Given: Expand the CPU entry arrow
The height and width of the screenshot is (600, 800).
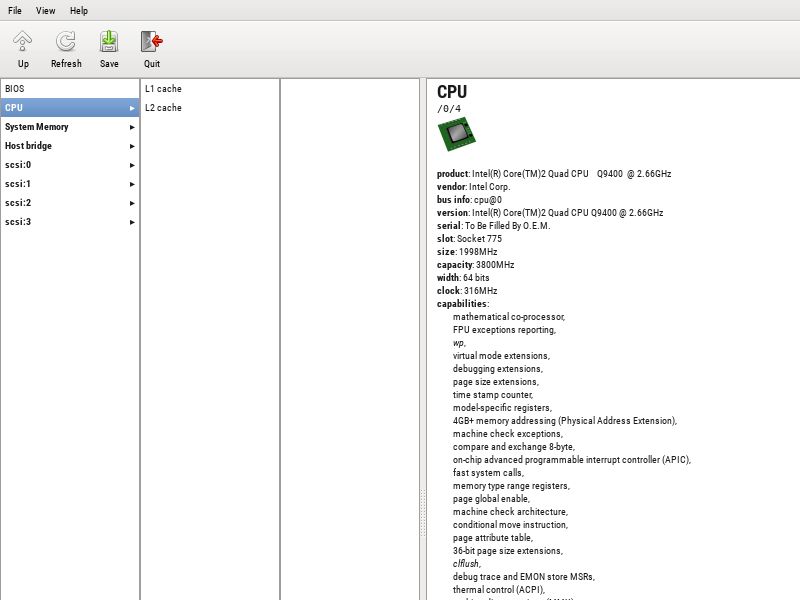Looking at the screenshot, I should (132, 108).
